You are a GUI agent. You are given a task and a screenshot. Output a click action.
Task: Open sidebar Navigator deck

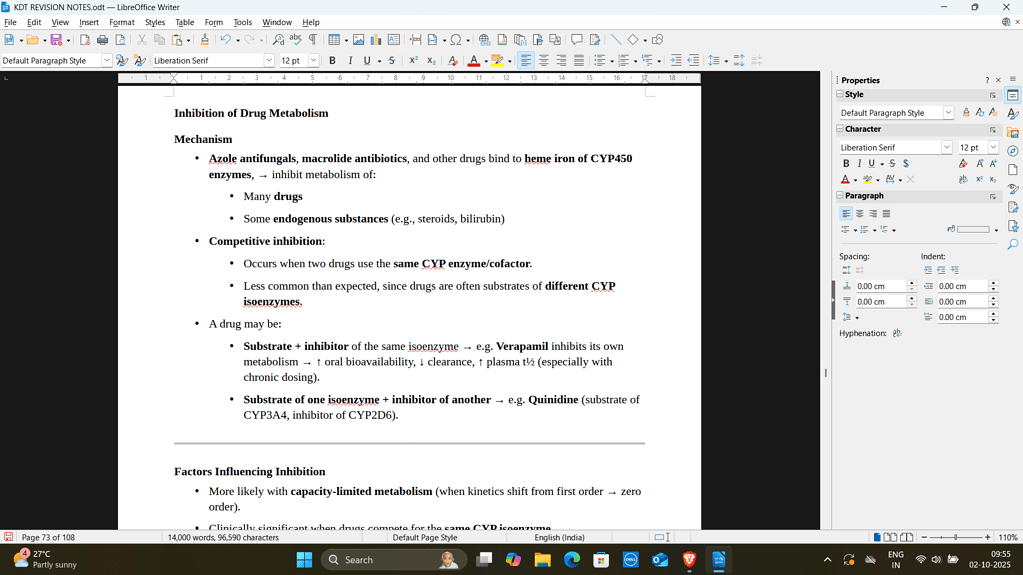click(x=1013, y=151)
